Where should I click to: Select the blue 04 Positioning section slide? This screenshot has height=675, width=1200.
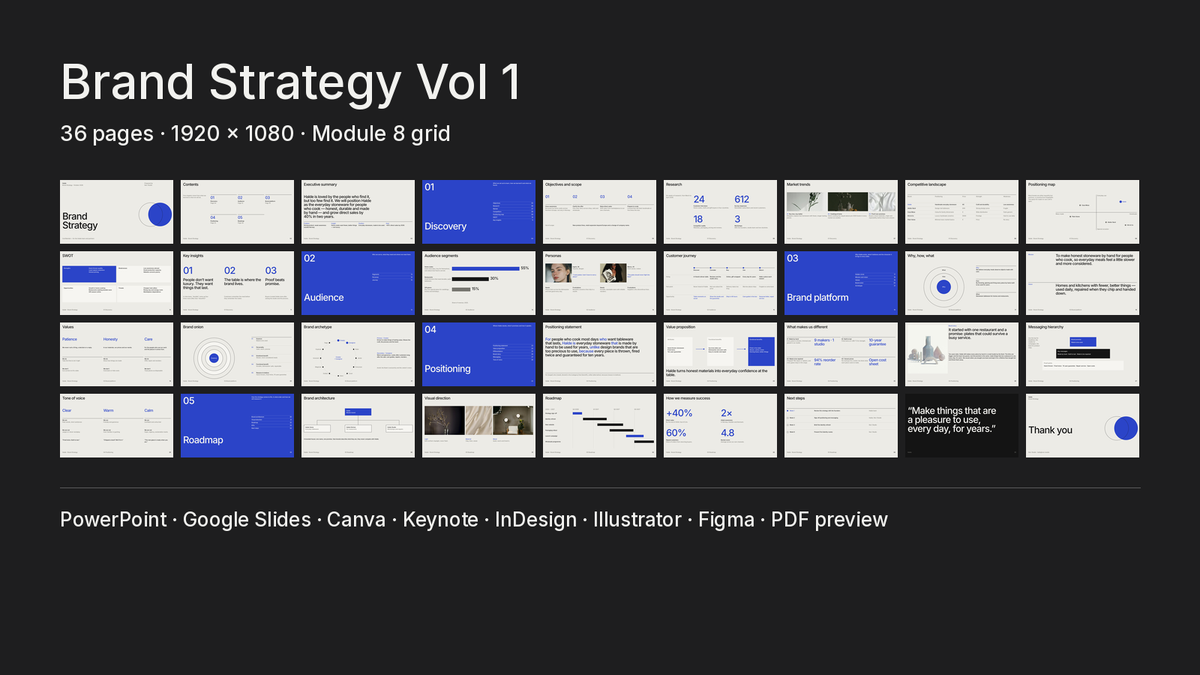[x=479, y=354]
